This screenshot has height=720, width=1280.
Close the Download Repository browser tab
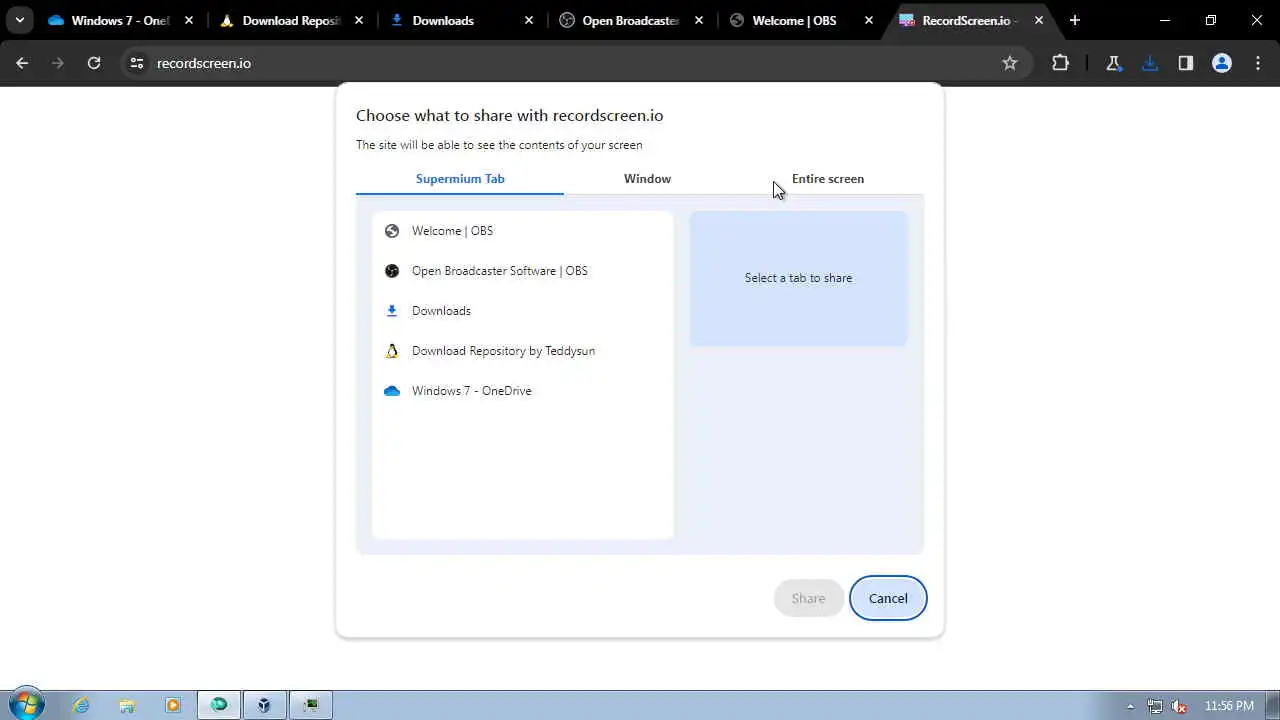pos(359,20)
